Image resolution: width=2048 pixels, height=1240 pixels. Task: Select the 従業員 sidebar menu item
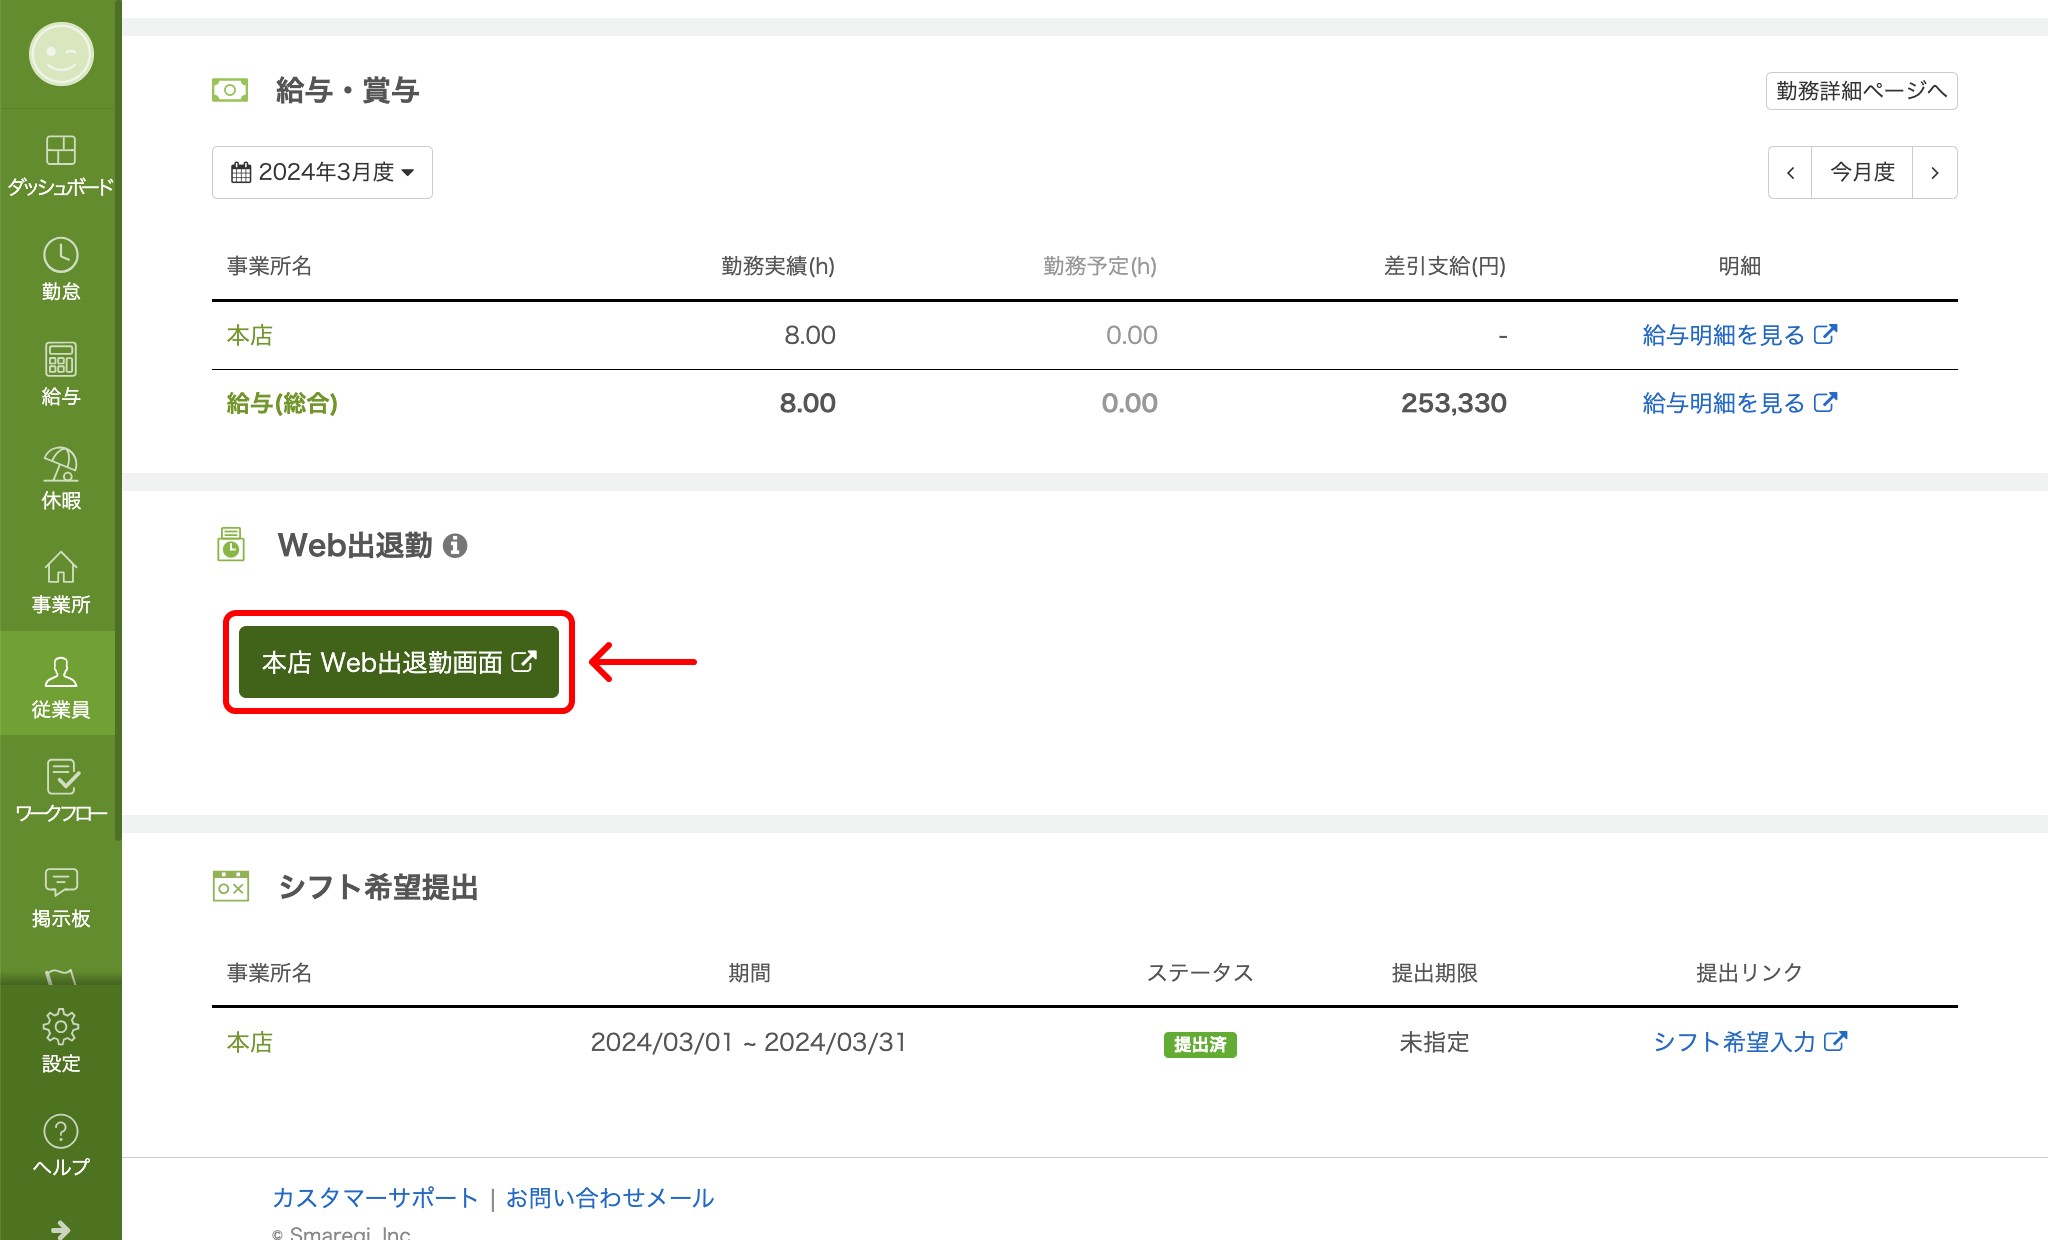pyautogui.click(x=60, y=684)
